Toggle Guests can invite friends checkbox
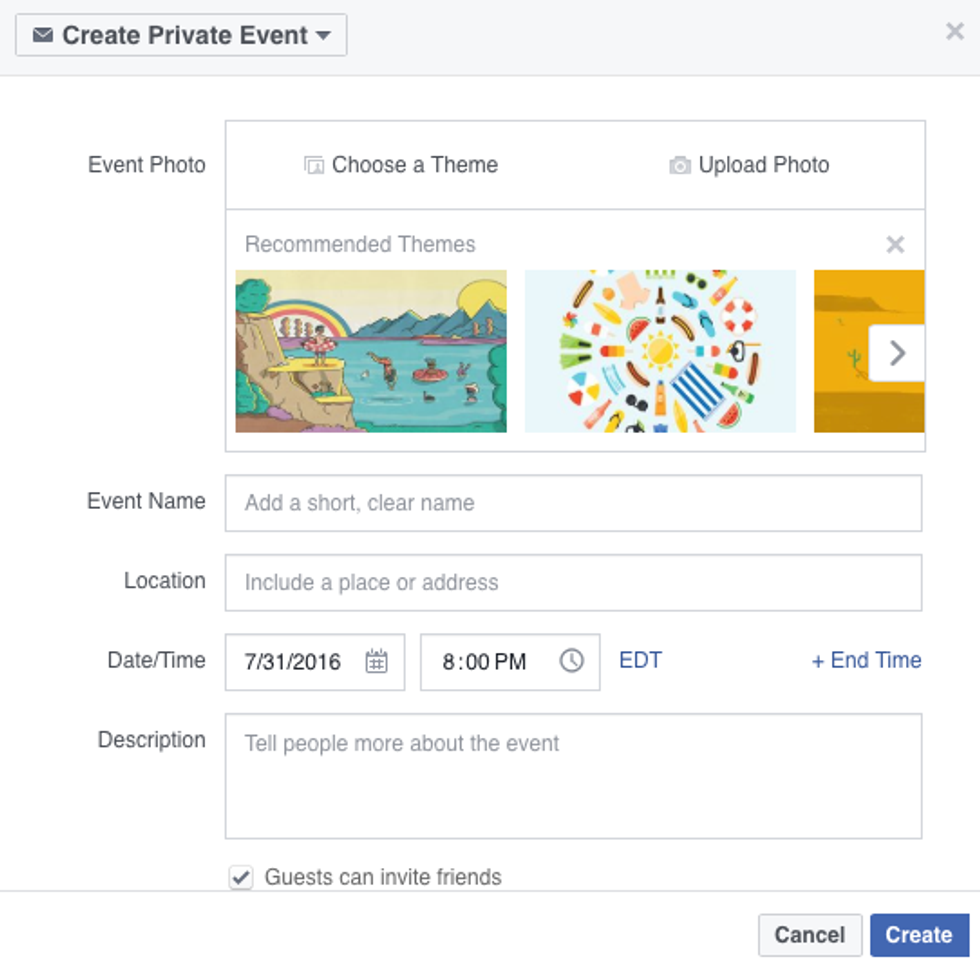Viewport: 980px width, 973px height. (x=241, y=878)
